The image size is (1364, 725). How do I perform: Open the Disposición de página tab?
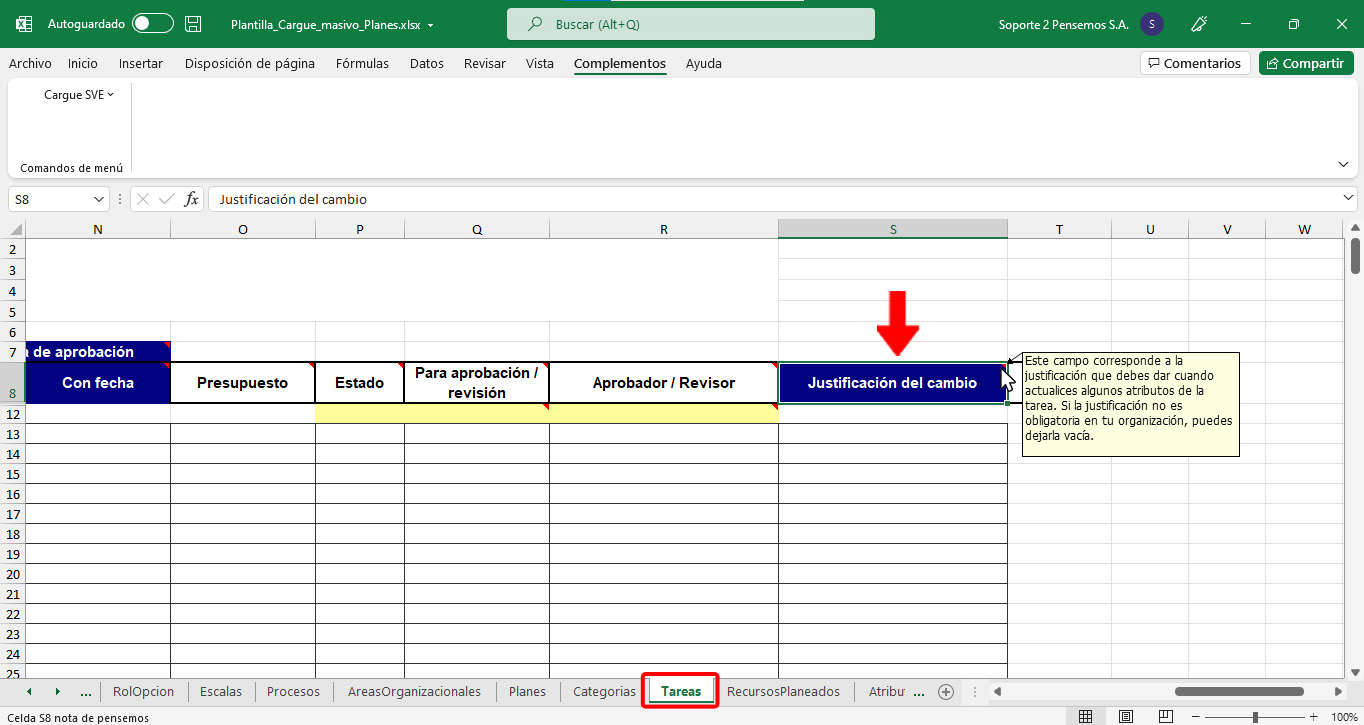tap(250, 63)
